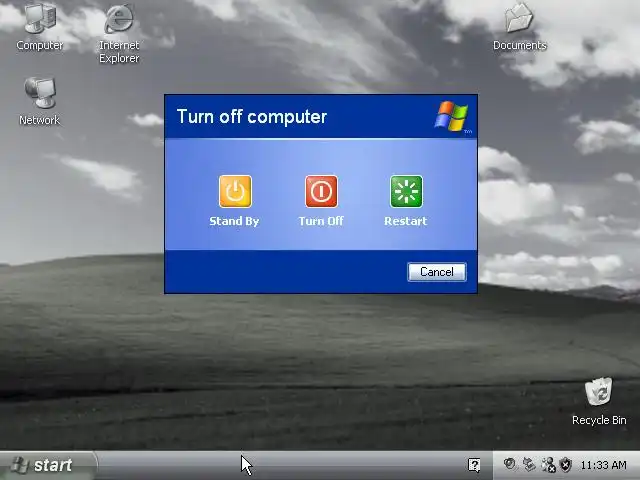Select the Internet Explorer desktop icon
640x480 pixels.
pyautogui.click(x=119, y=34)
